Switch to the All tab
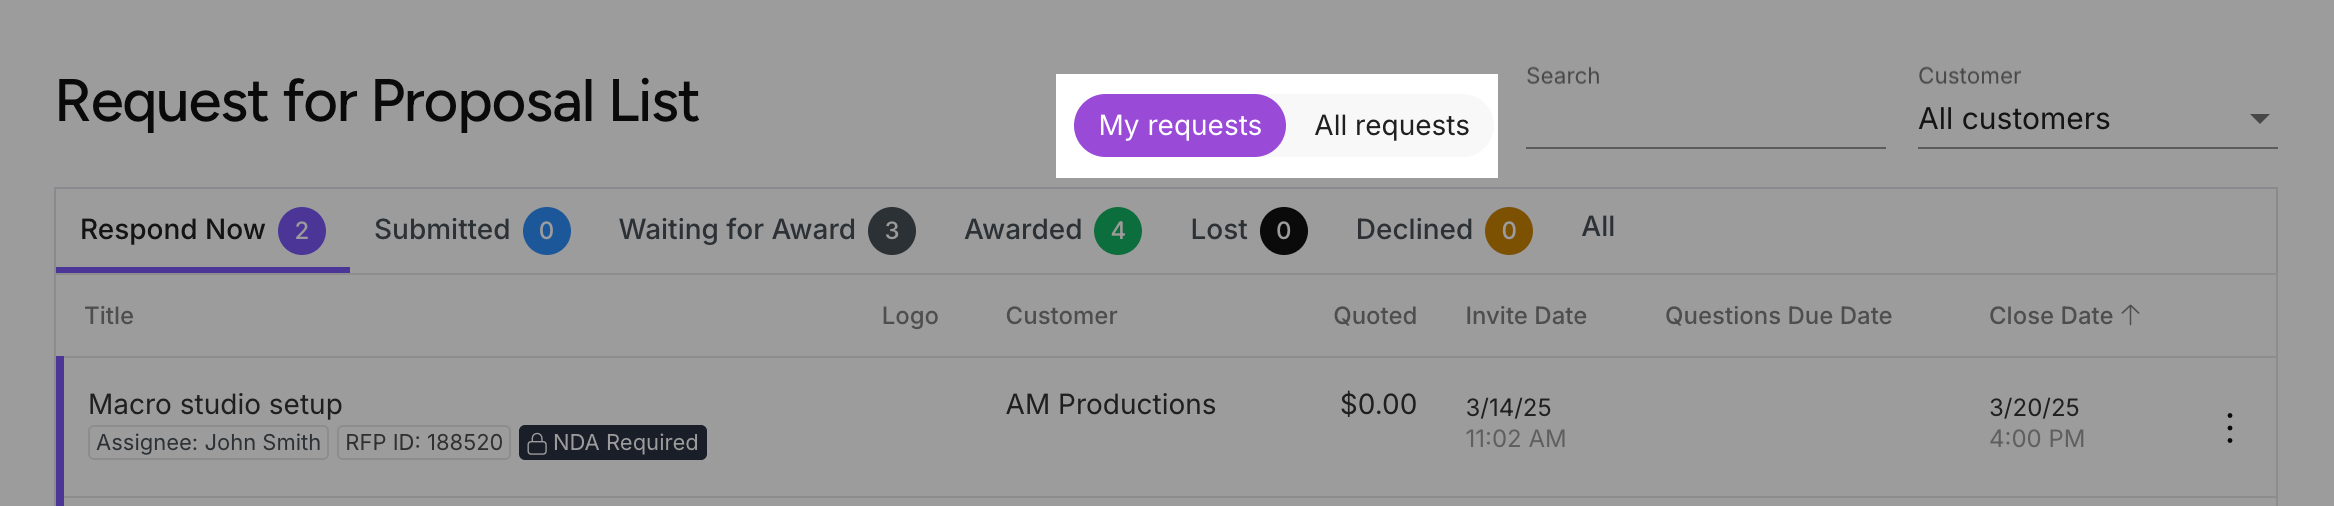 coord(1598,227)
